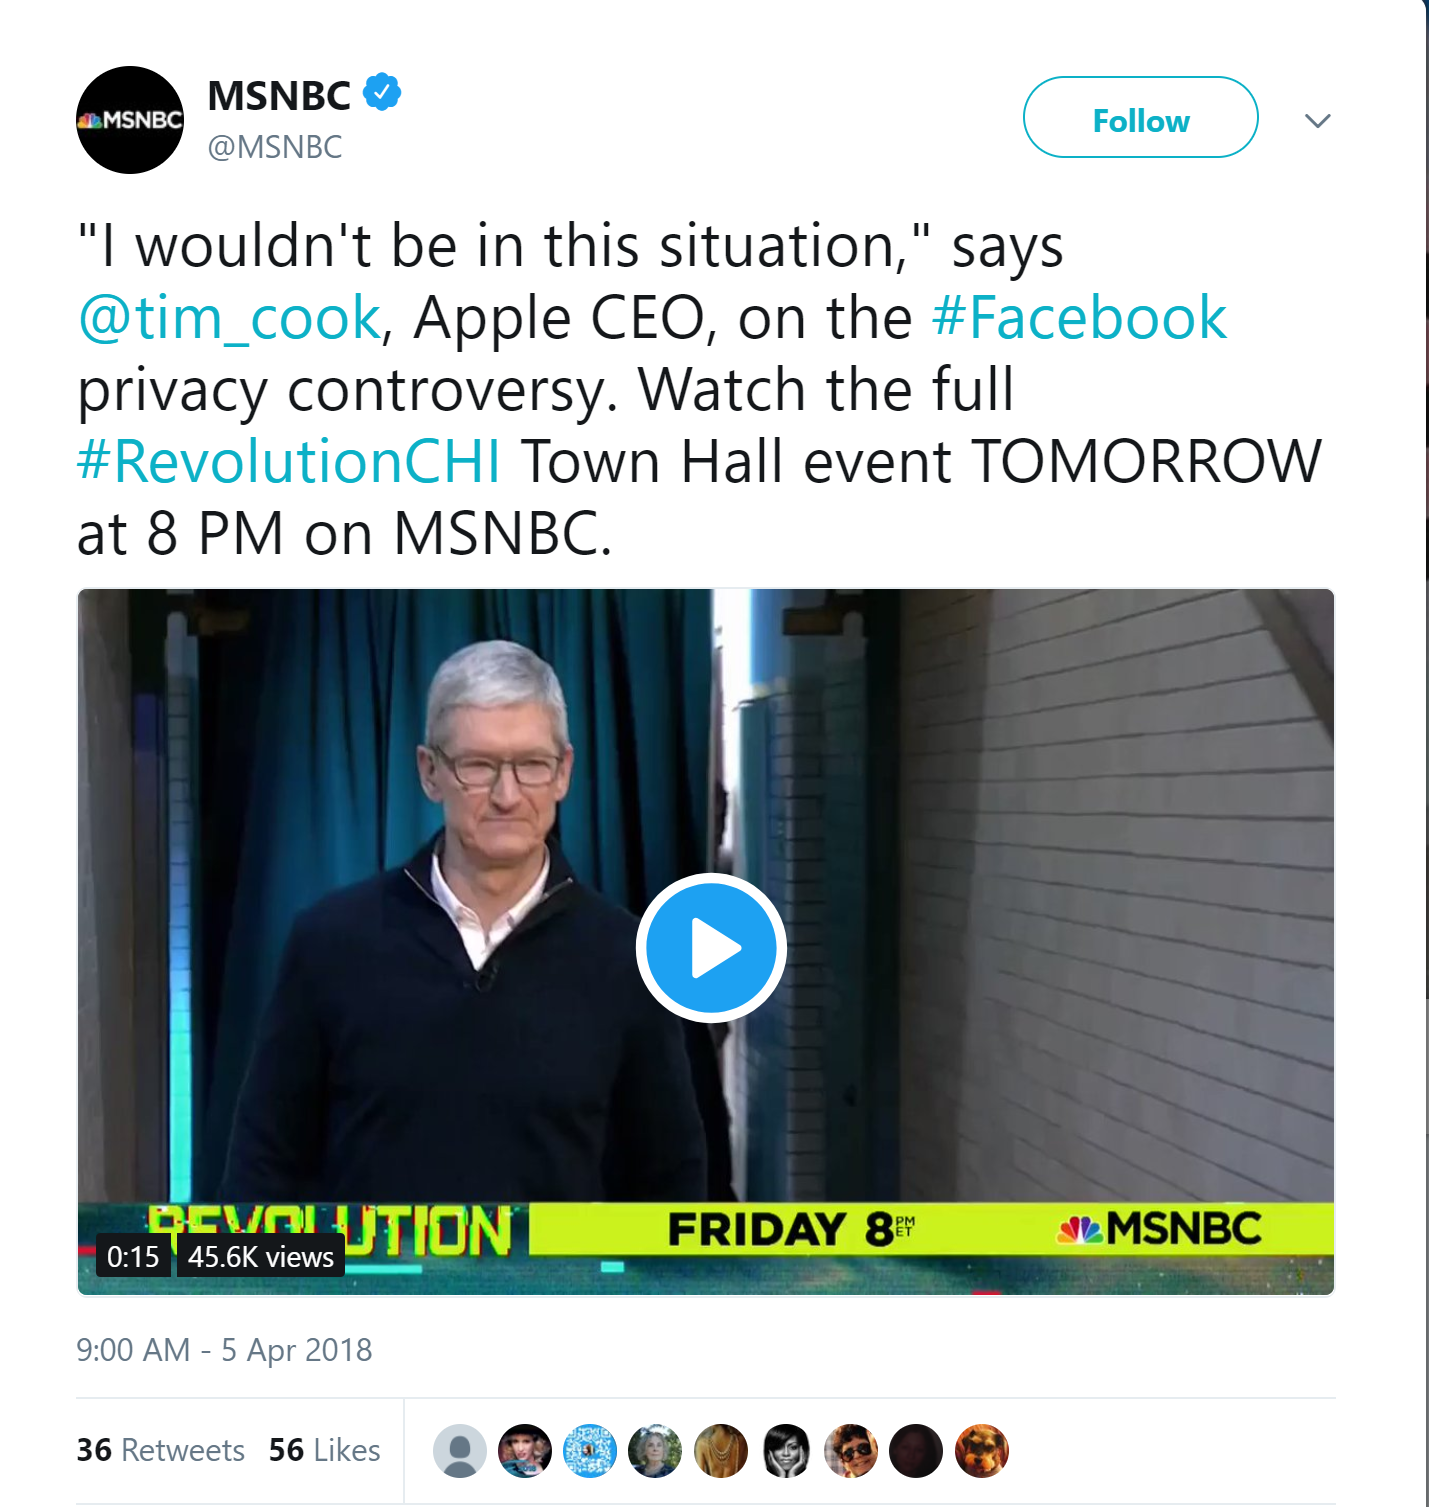Play the Tim Cook video
The width and height of the screenshot is (1429, 1507).
pos(711,948)
